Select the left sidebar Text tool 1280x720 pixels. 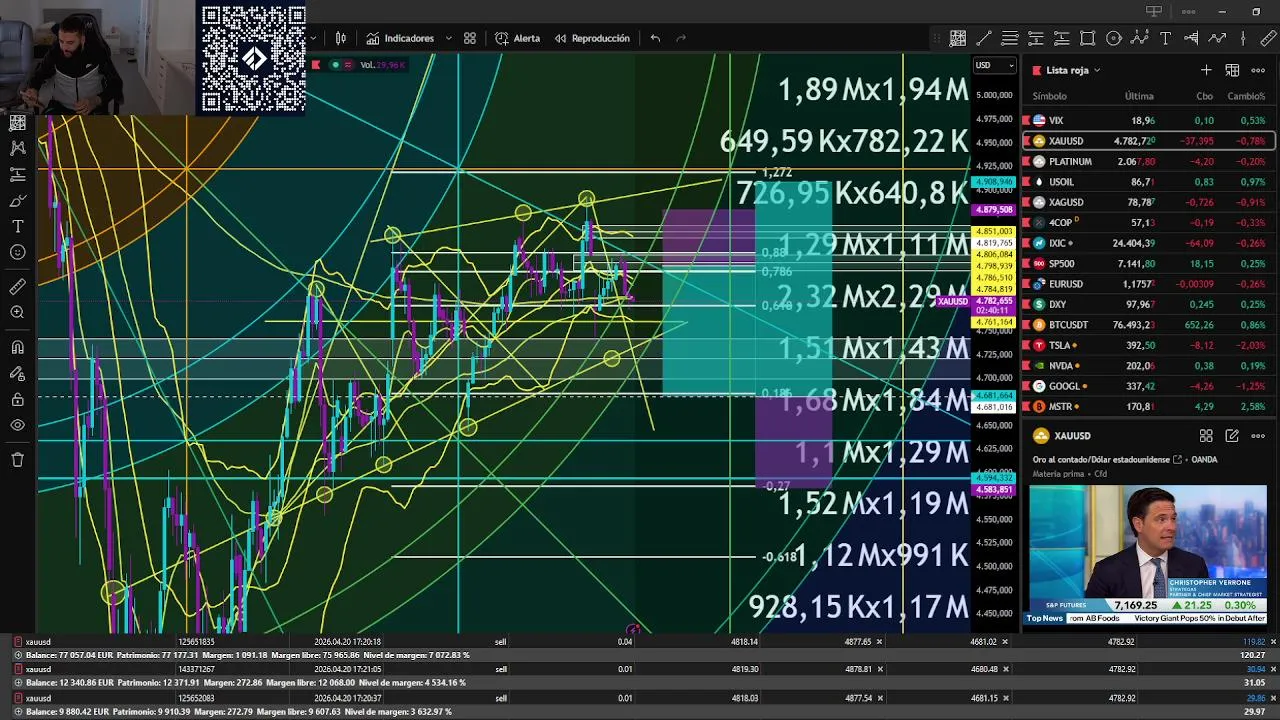point(17,227)
